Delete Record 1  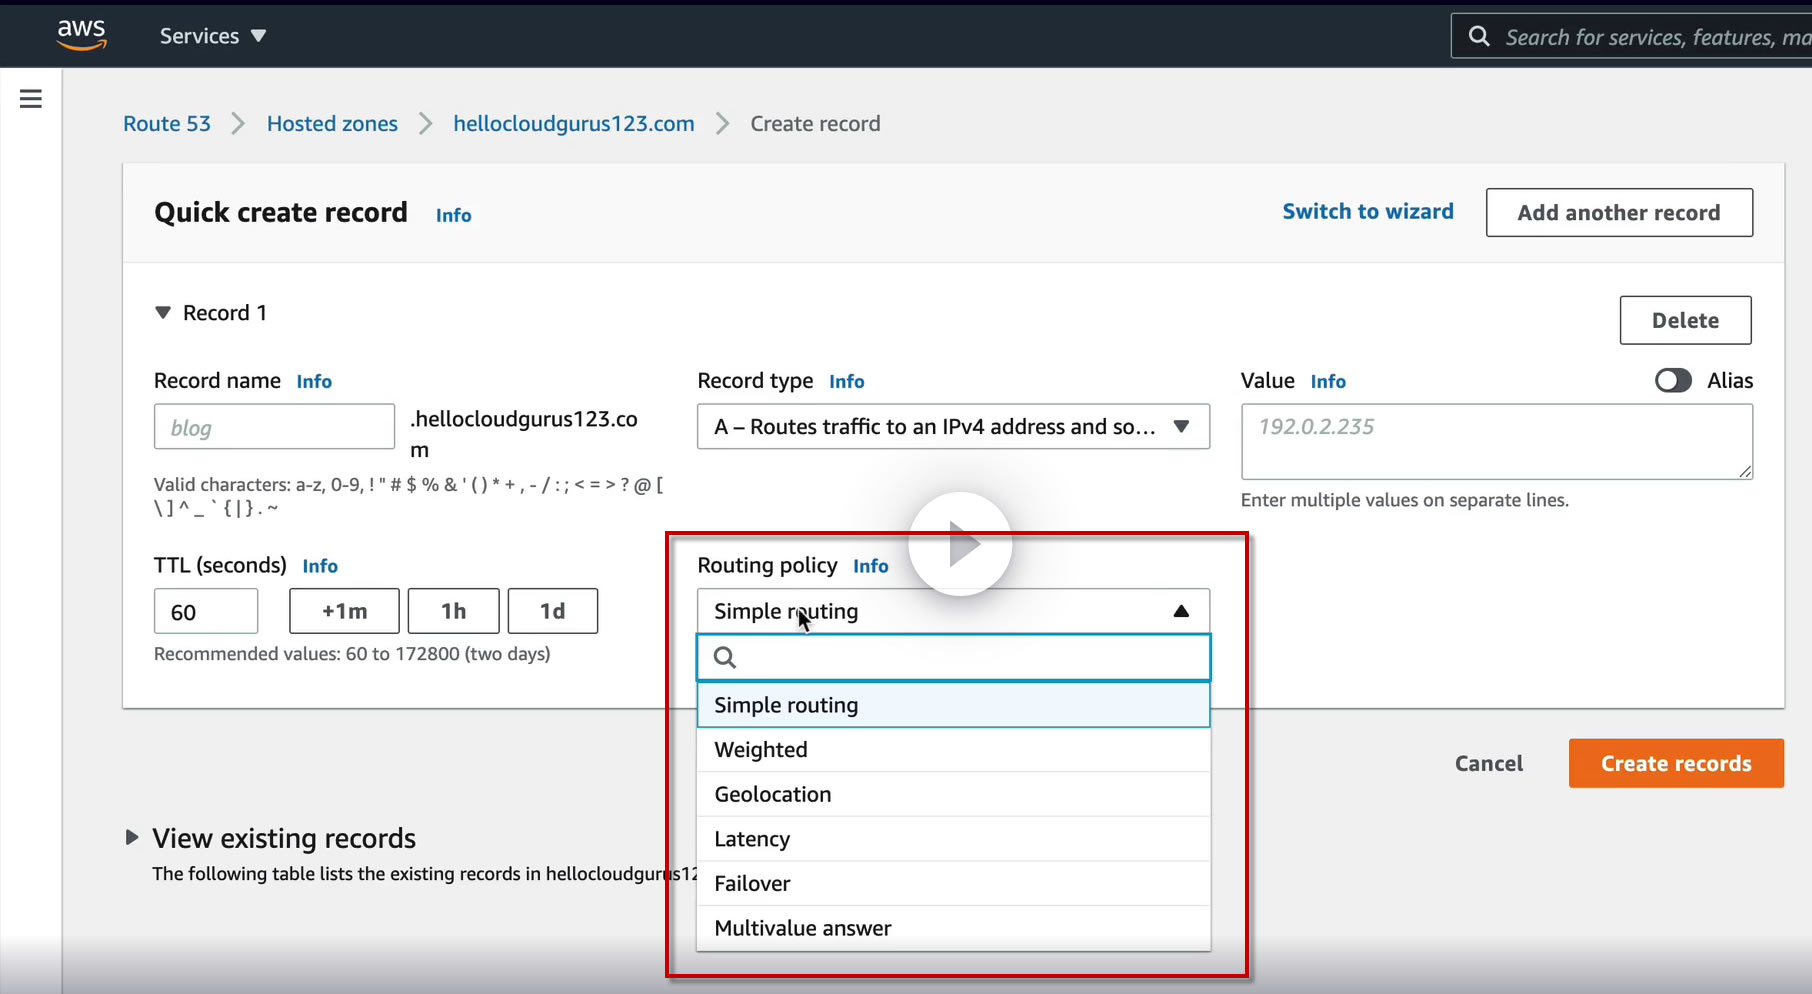click(x=1685, y=320)
